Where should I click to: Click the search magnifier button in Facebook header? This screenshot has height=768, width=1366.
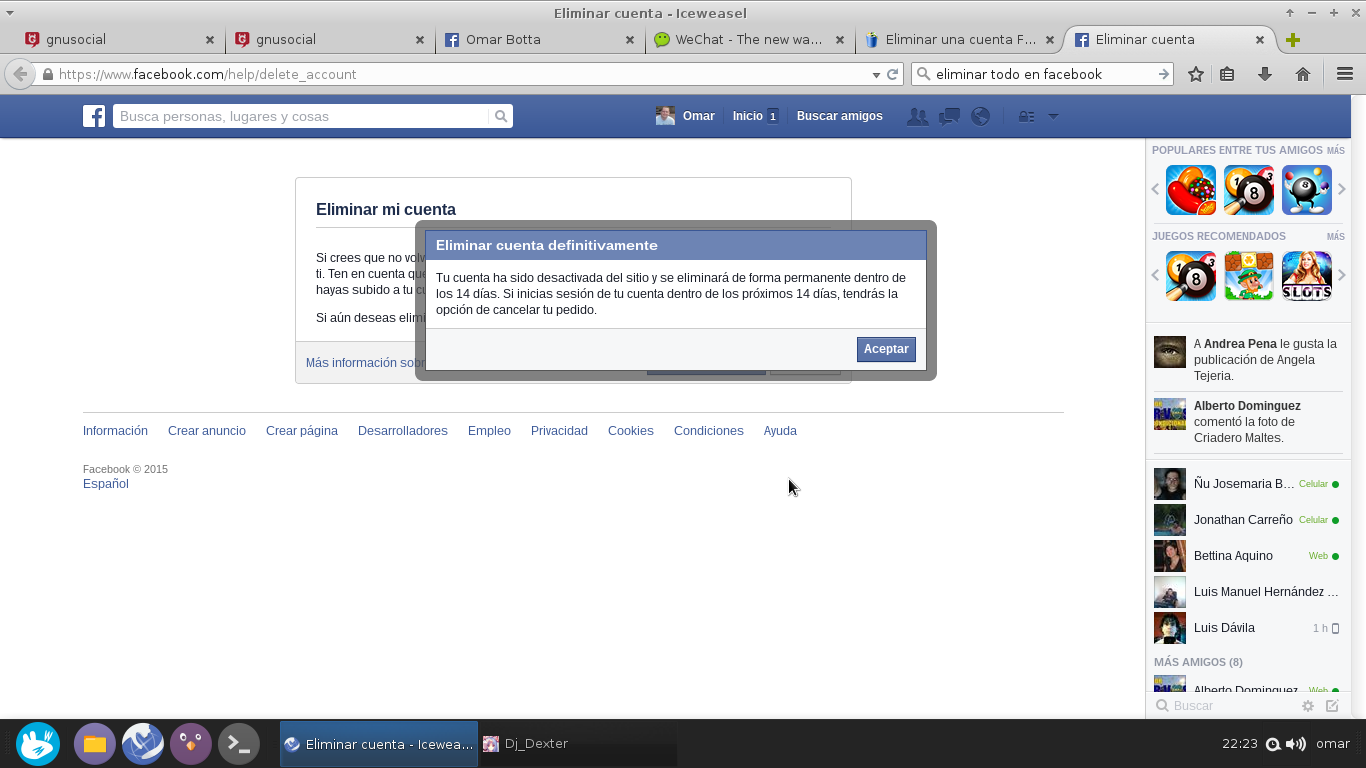tap(501, 116)
